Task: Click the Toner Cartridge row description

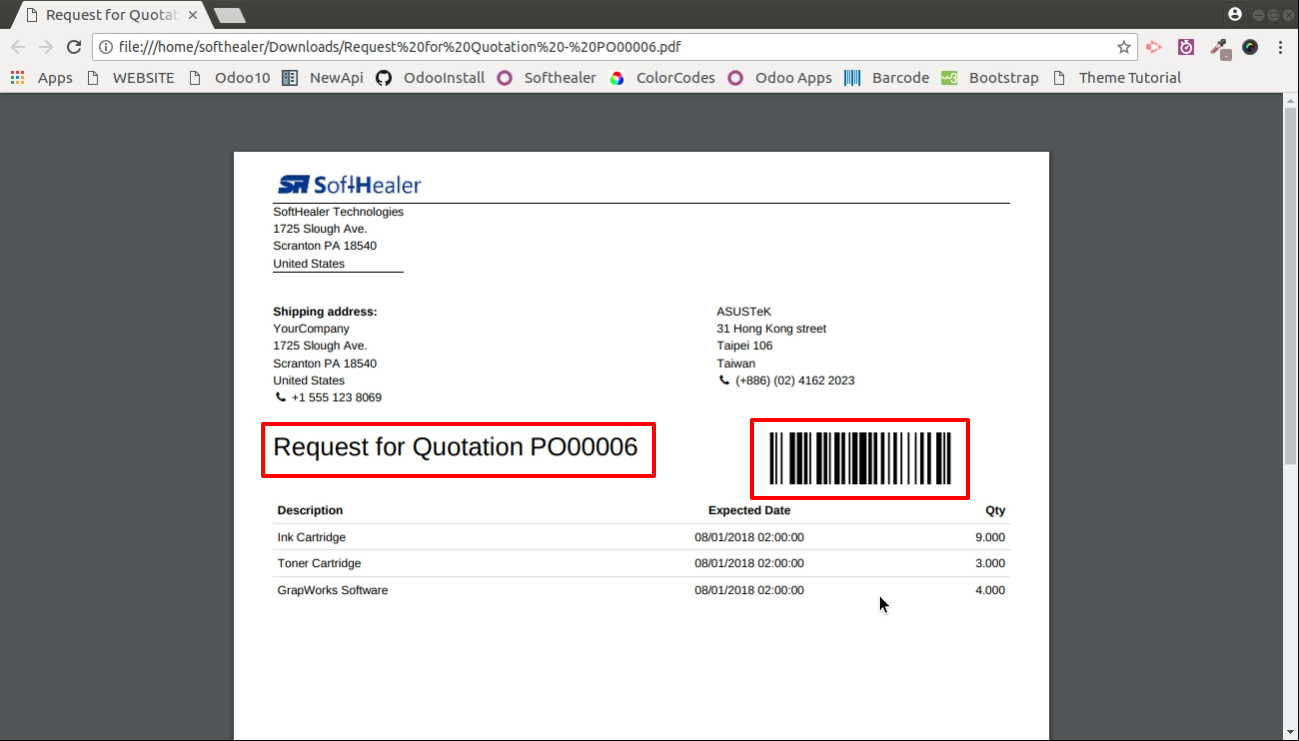Action: pyautogui.click(x=319, y=563)
